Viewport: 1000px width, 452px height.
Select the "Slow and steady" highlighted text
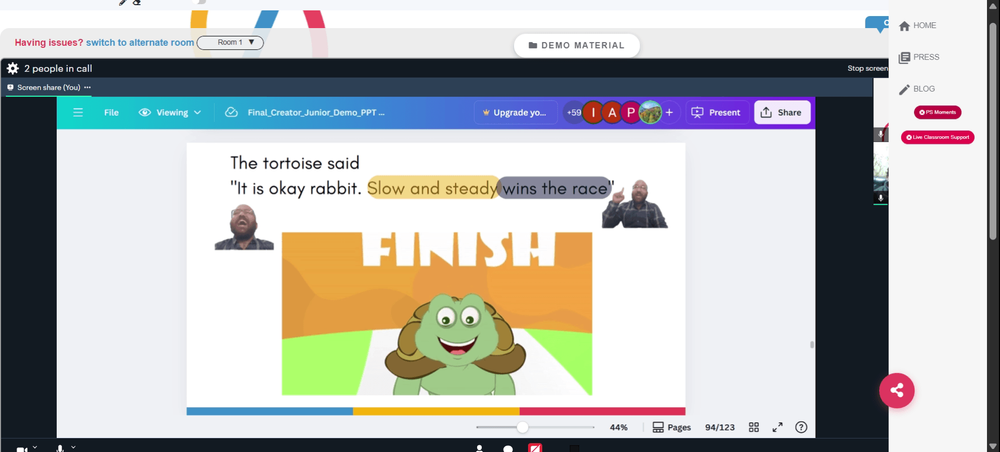pyautogui.click(x=433, y=189)
